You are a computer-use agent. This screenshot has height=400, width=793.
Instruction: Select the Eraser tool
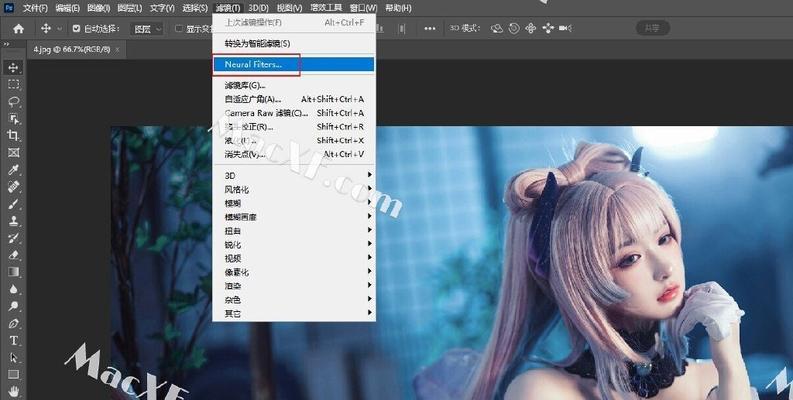[x=14, y=255]
